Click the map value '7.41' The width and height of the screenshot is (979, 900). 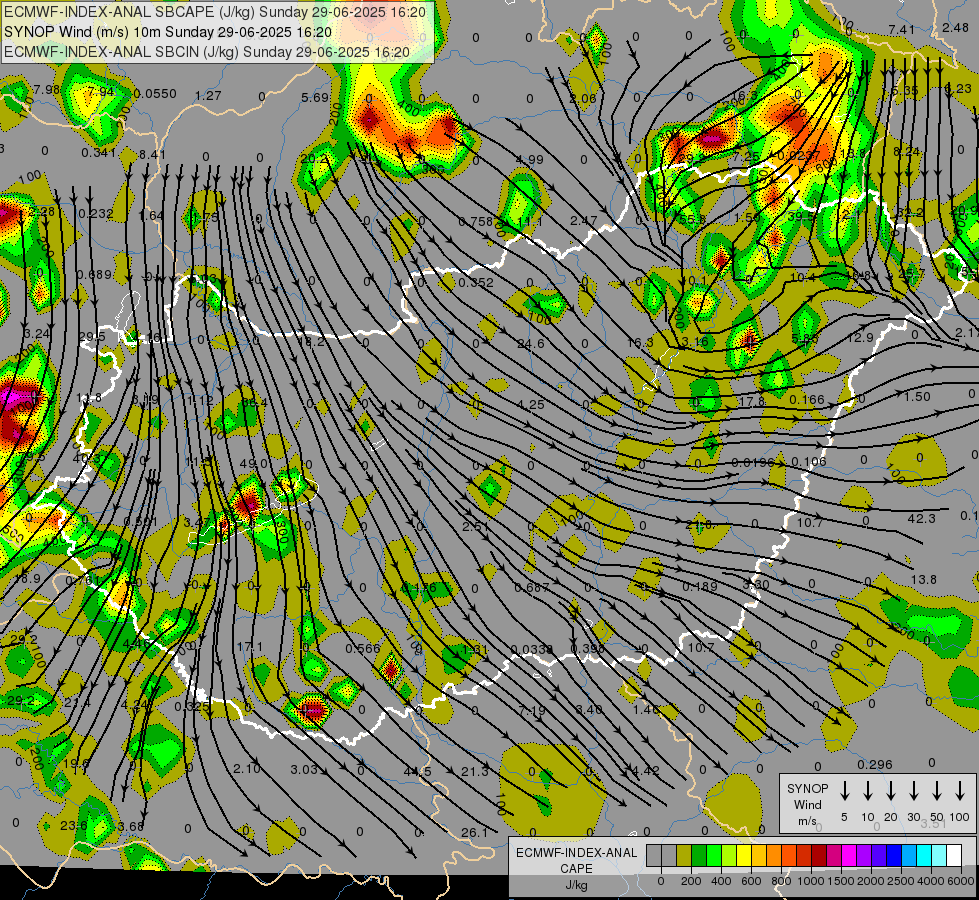(x=902, y=29)
